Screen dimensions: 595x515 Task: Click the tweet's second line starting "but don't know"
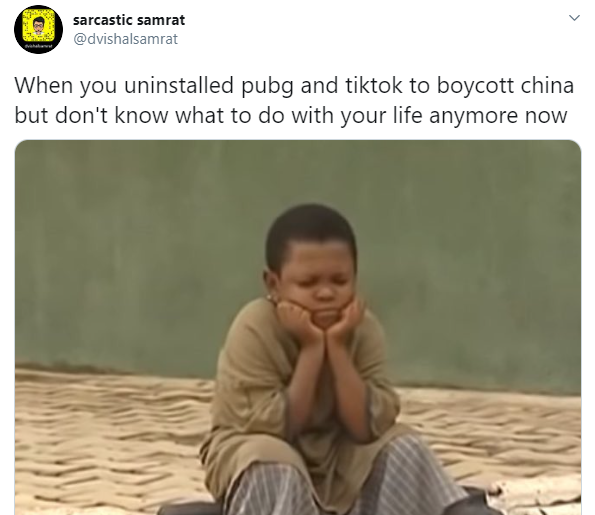[x=291, y=116]
